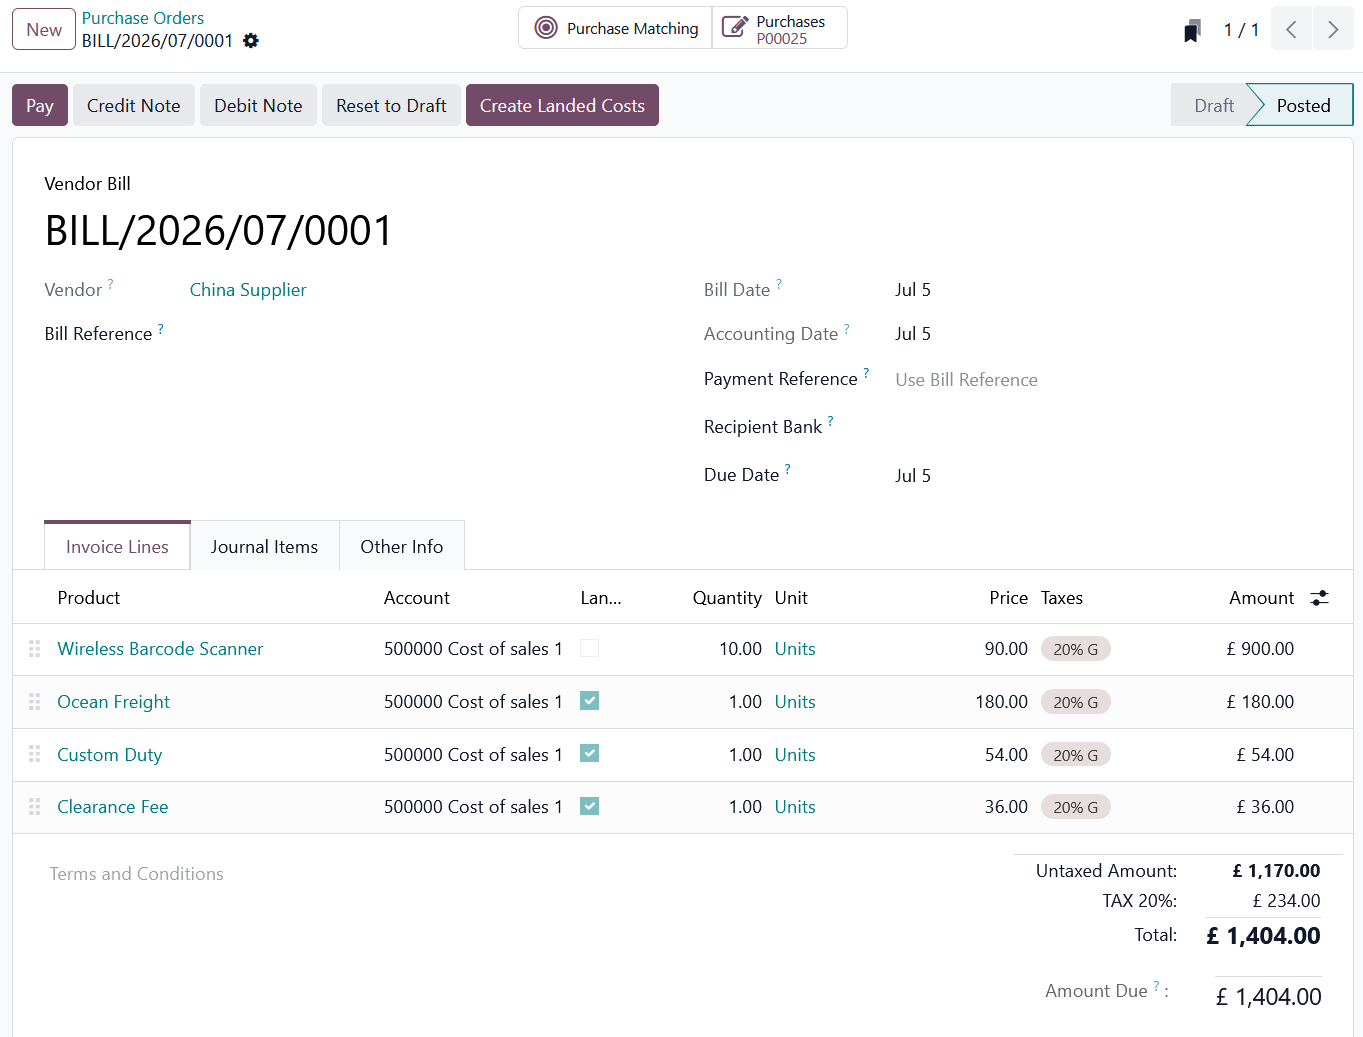Click 20% G tax tag on Ocean Freight
The height and width of the screenshot is (1037, 1363).
[1076, 702]
